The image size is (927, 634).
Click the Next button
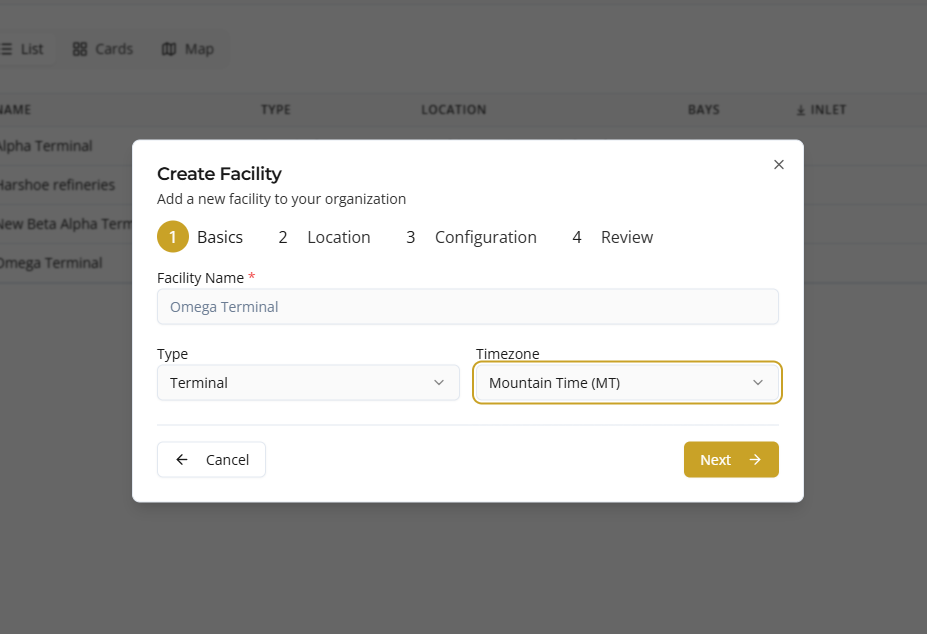pyautogui.click(x=731, y=460)
